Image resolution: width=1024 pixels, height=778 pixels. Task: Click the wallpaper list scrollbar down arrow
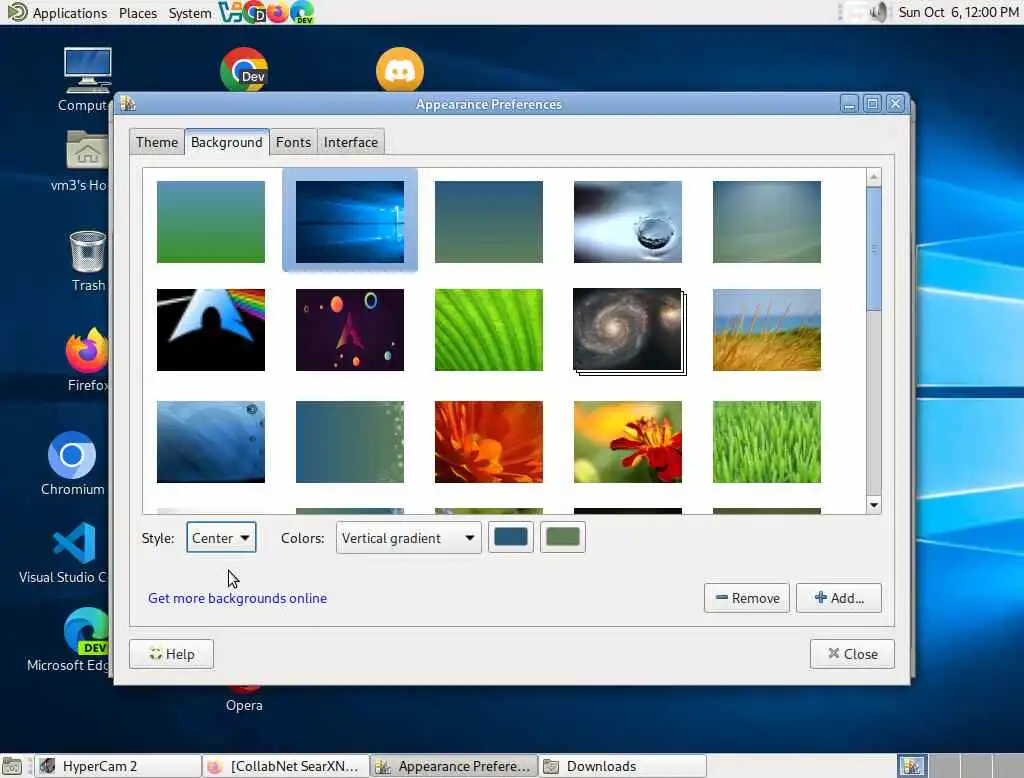coord(874,505)
